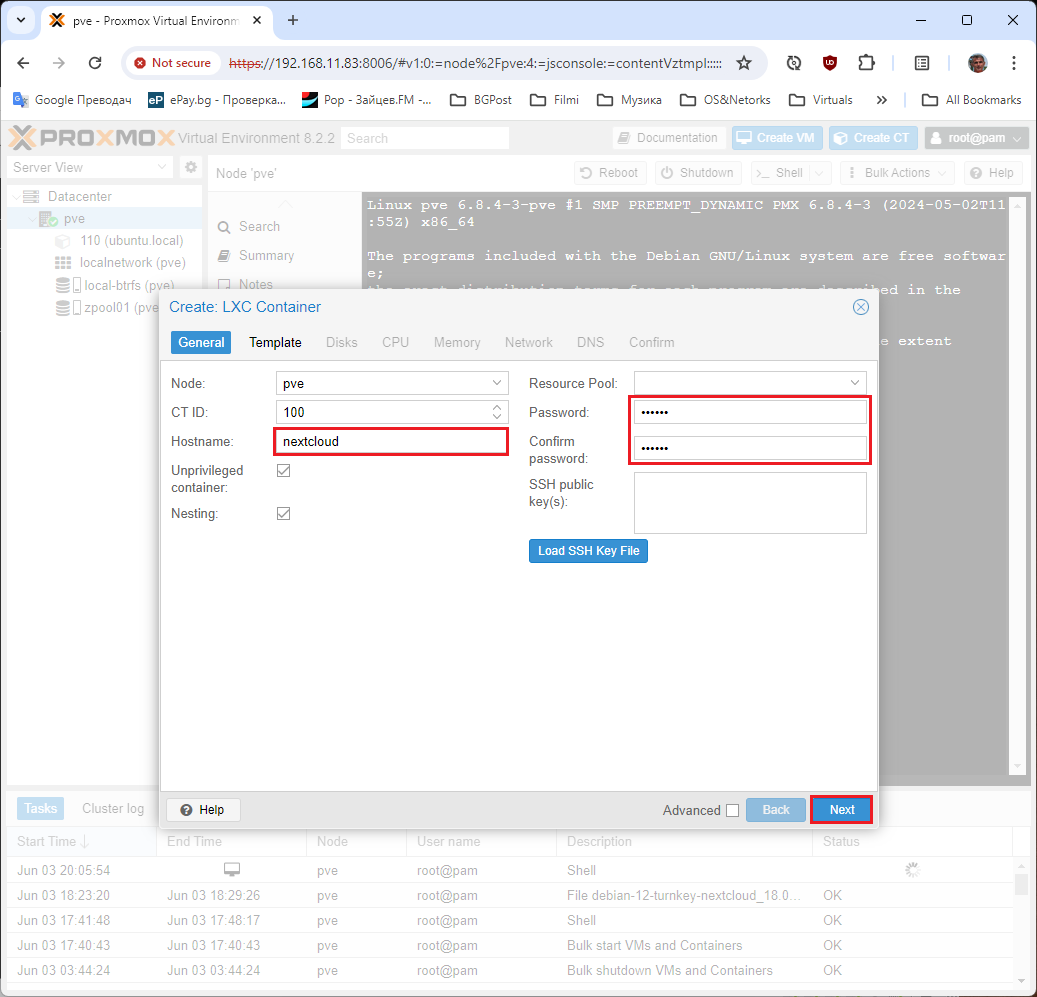Click the node Help button
This screenshot has height=997, width=1037.
pos(992,173)
